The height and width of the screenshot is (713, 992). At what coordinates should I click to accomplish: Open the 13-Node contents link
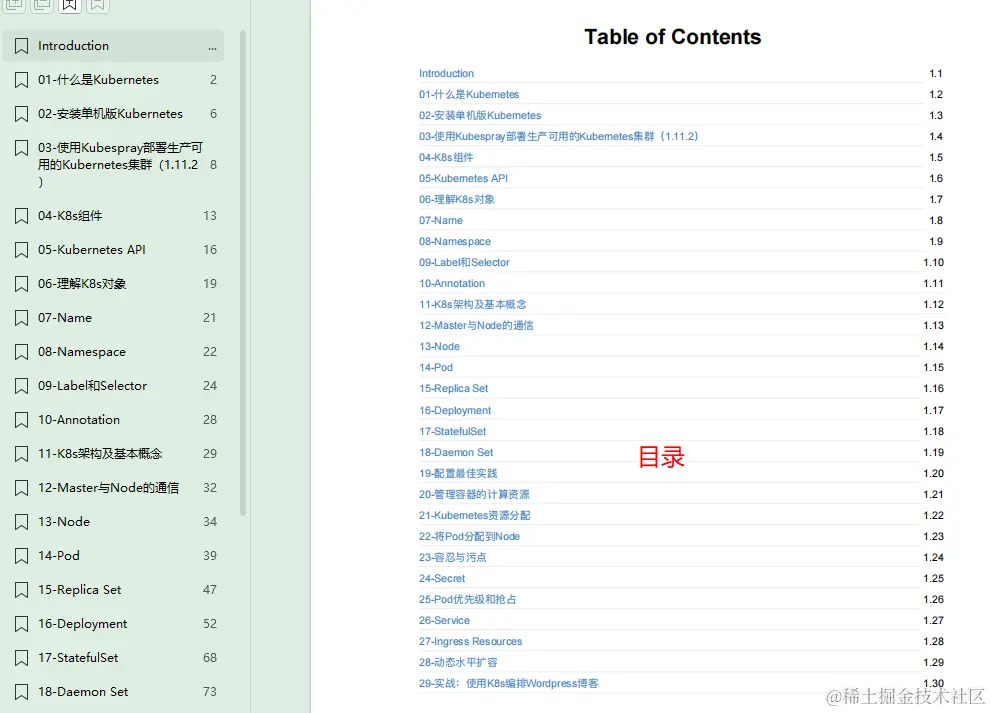click(439, 346)
